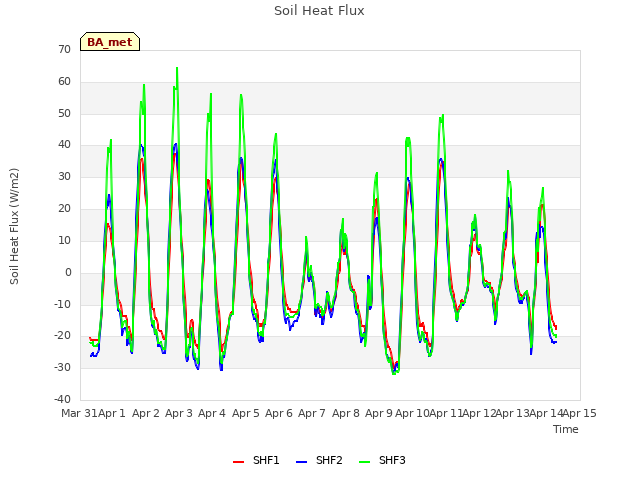The width and height of the screenshot is (640, 480).
Task: Click the 50 y-axis tick label
Action: (64, 113)
